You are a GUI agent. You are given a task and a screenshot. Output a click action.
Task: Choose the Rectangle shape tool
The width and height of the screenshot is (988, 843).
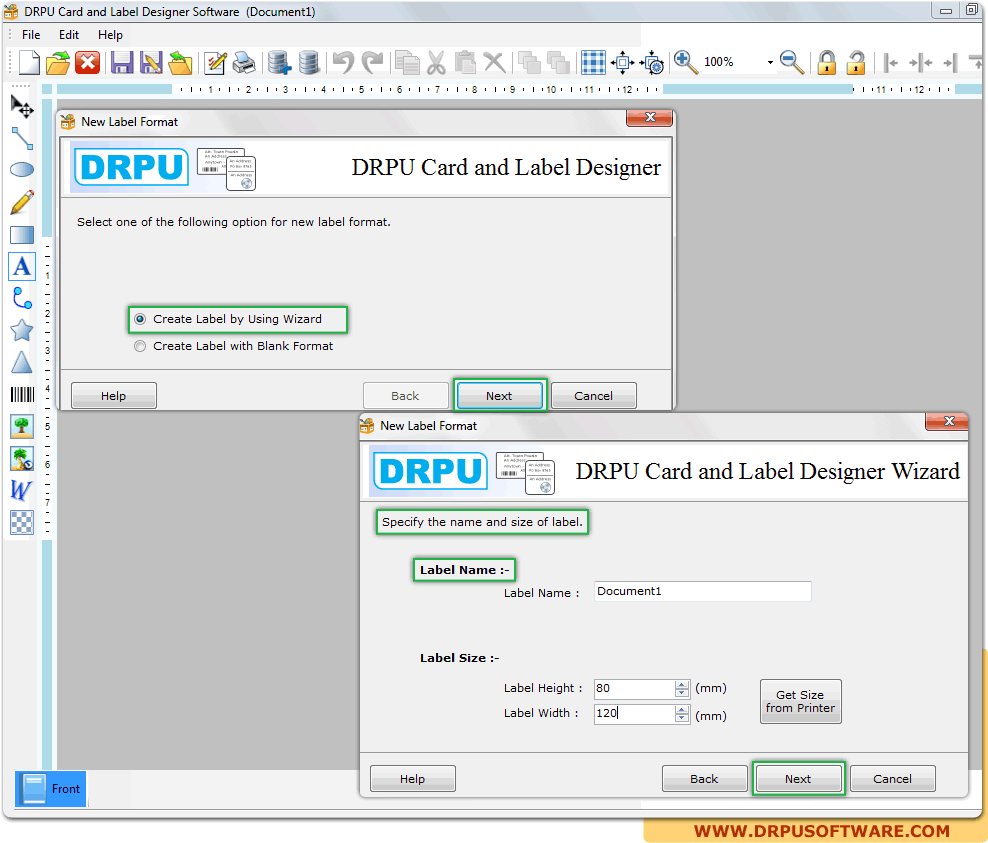coord(22,235)
